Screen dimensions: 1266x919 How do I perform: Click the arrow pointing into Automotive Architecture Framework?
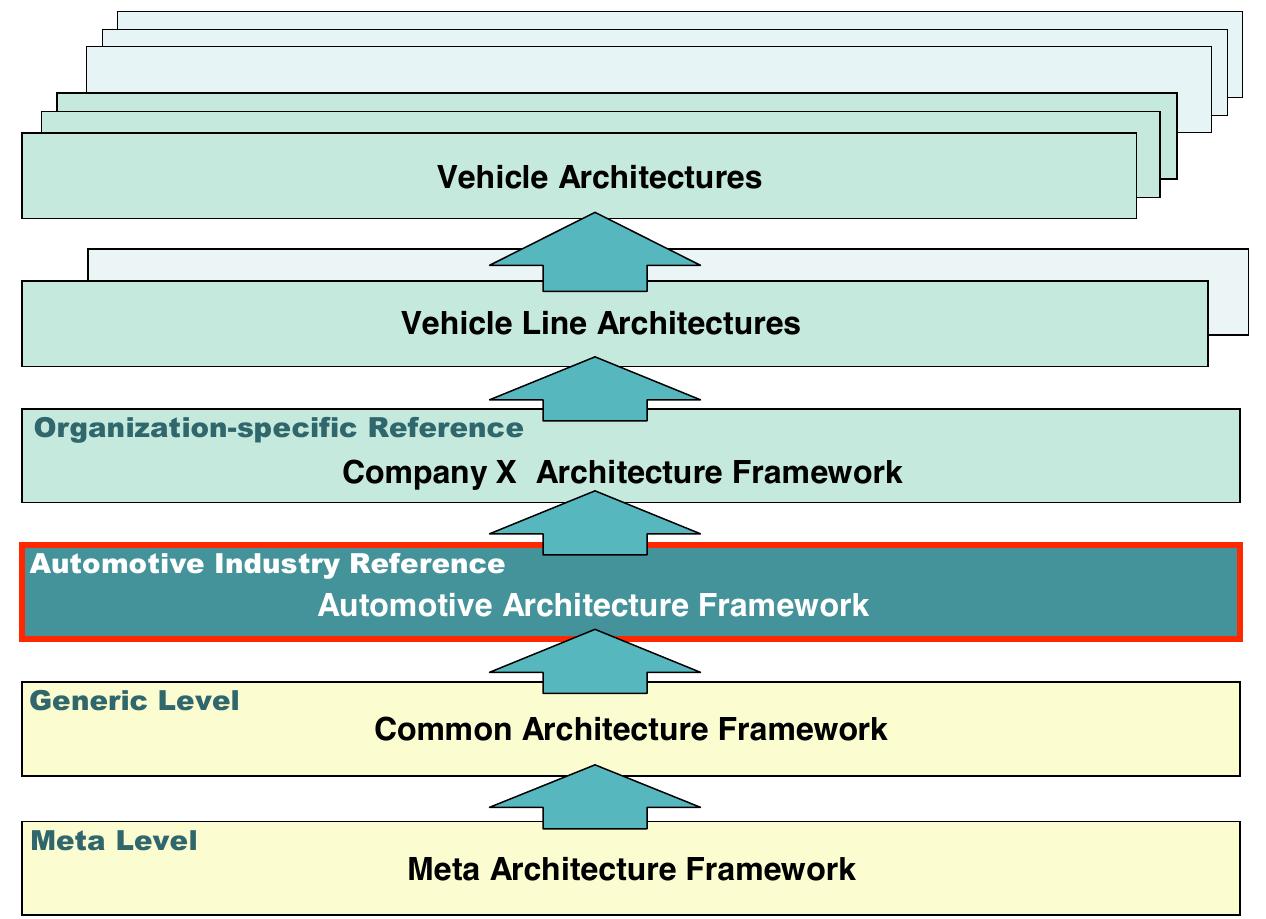pyautogui.click(x=595, y=661)
